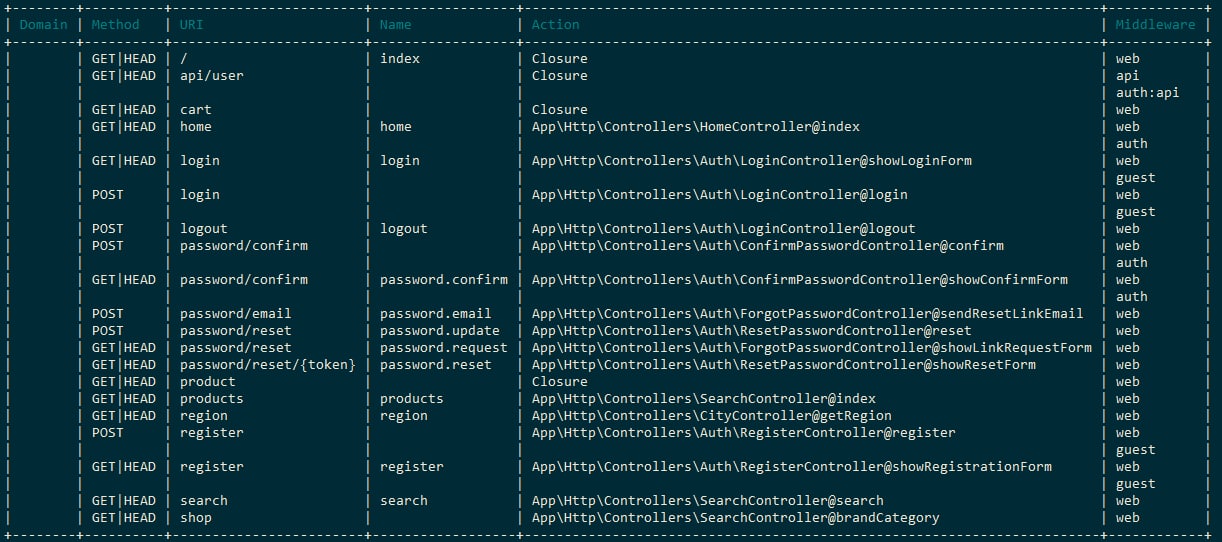Screen dimensions: 1222x542
Task: Click the ForgotPasswordController@sendResetLinkEmail action
Action: [x=807, y=314]
